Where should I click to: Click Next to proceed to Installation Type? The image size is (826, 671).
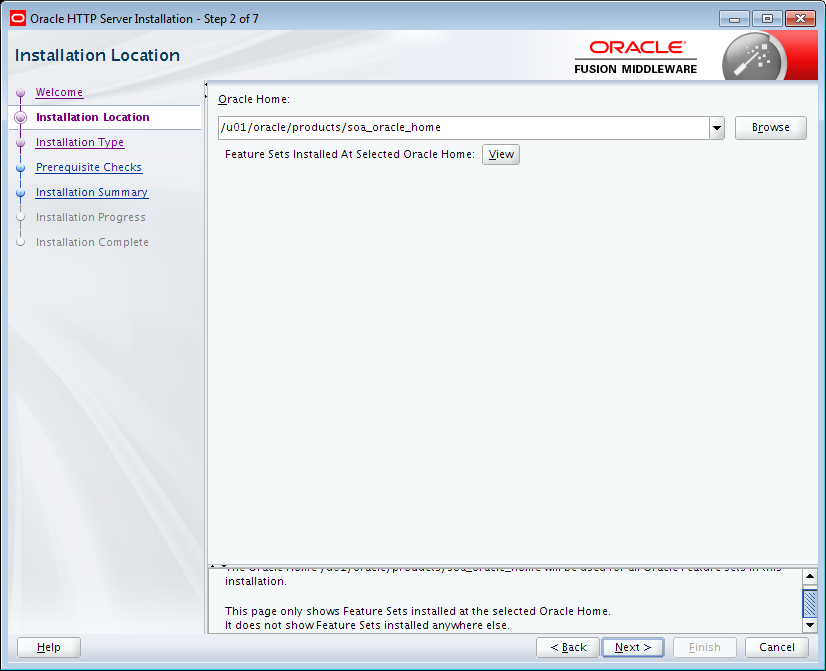pos(633,647)
